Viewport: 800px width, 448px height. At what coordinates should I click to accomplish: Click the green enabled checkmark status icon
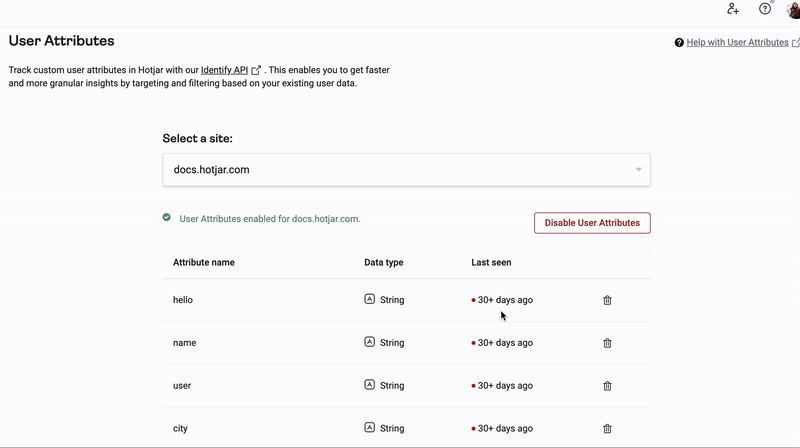tap(166, 217)
